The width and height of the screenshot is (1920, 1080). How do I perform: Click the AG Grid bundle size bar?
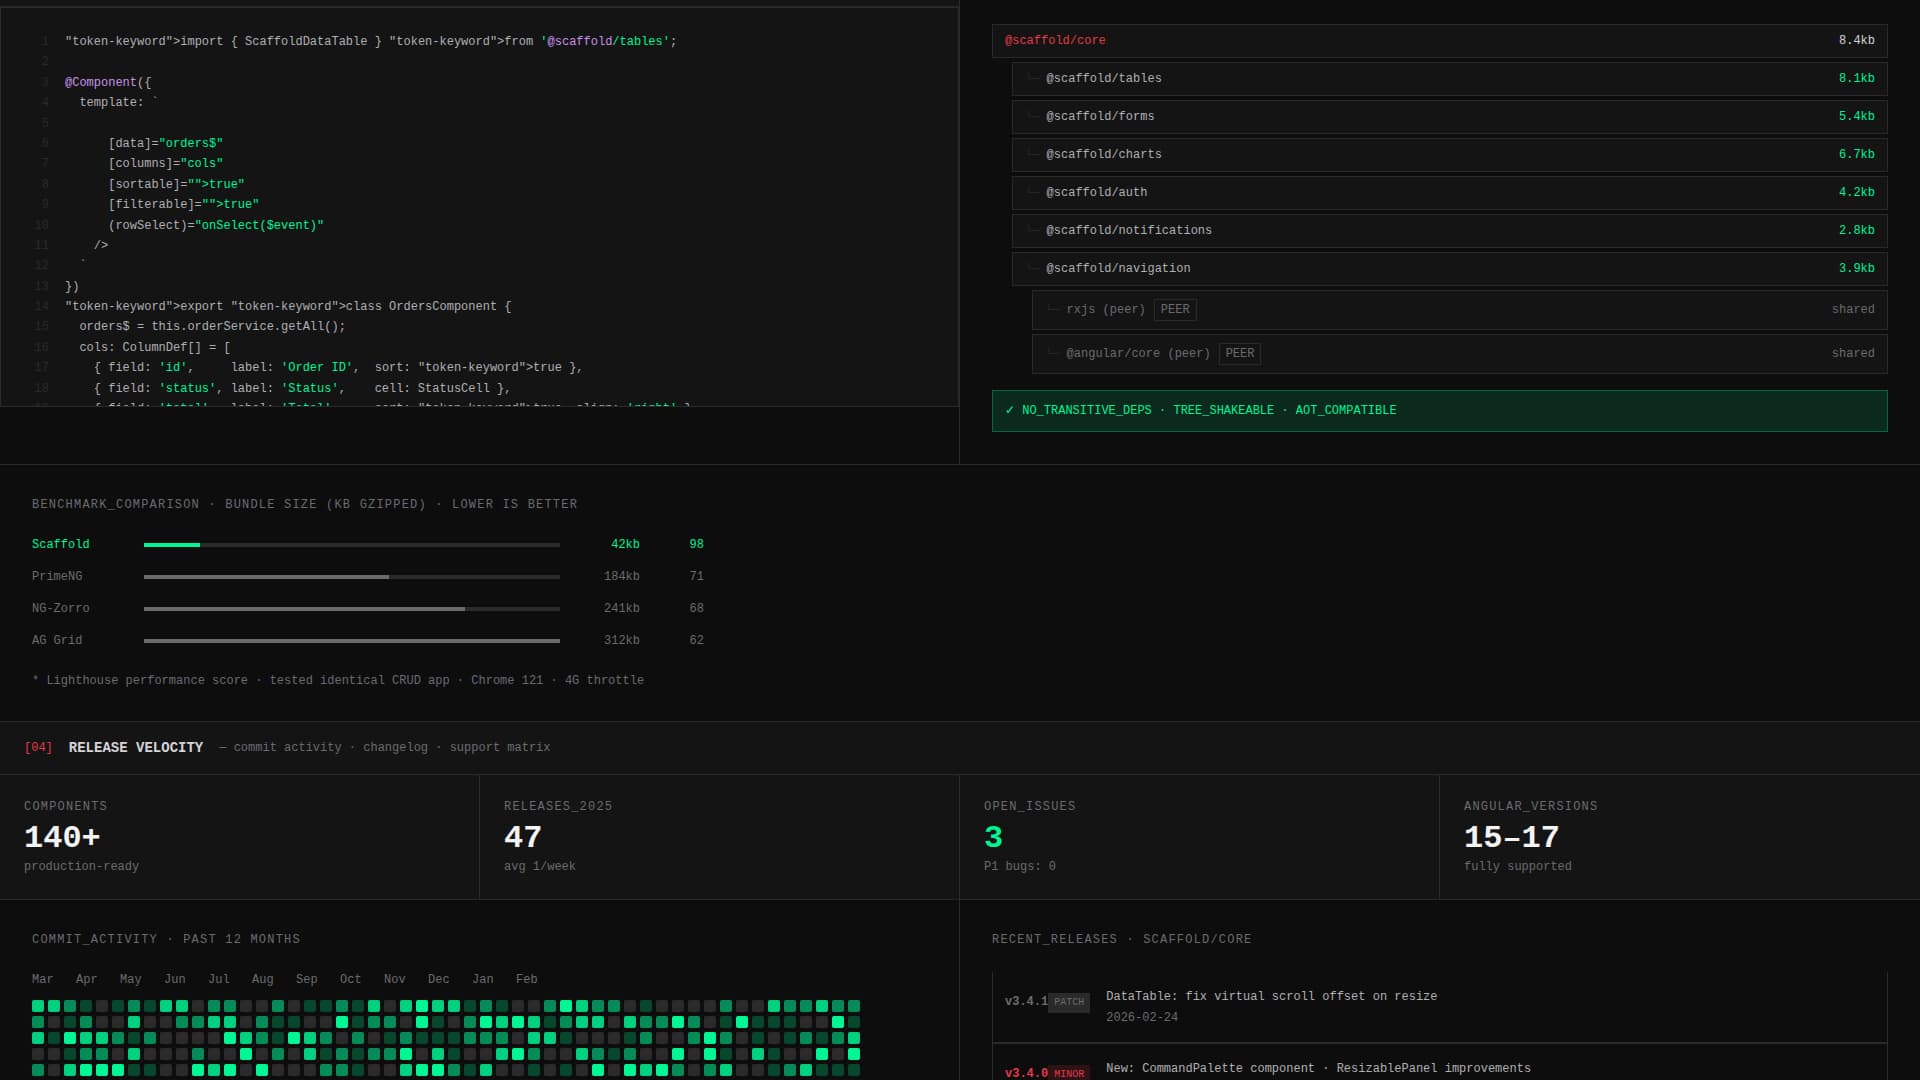pos(352,641)
